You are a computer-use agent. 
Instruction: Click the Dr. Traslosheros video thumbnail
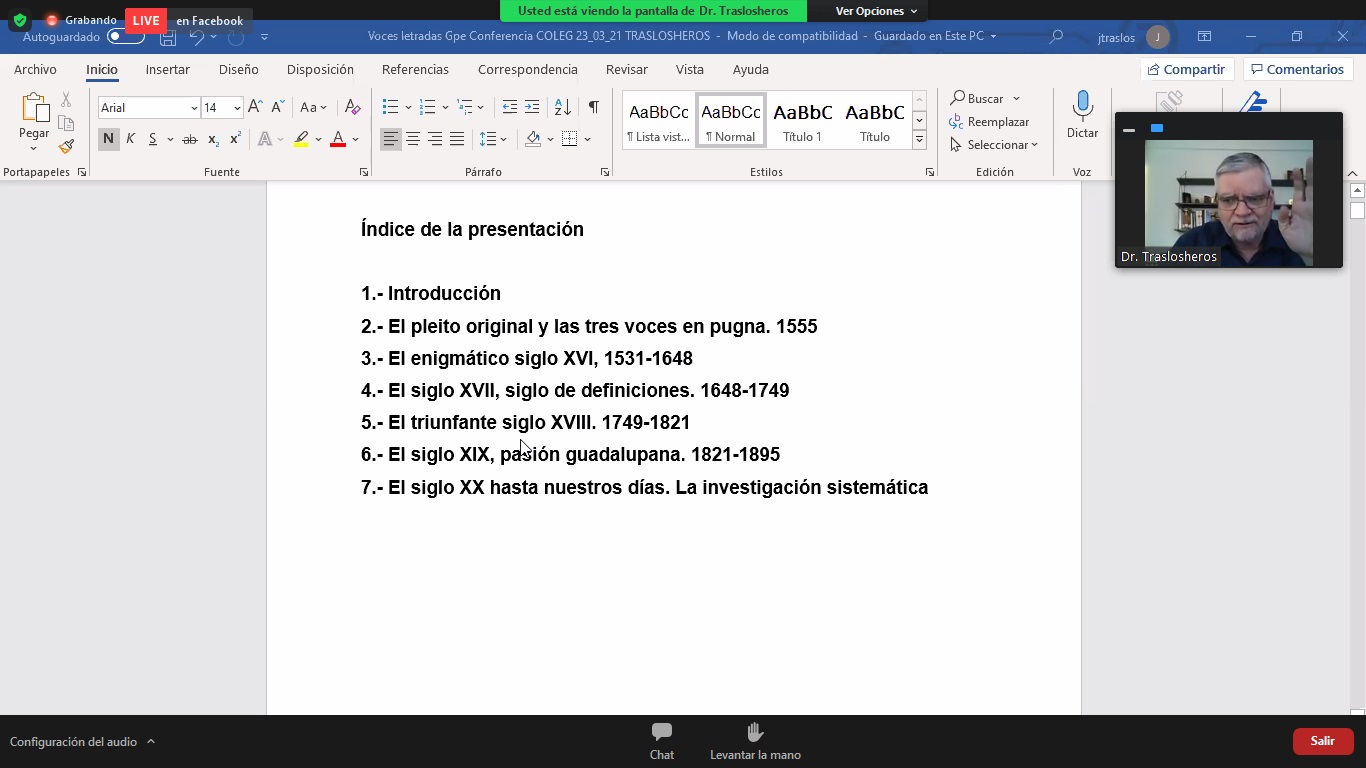[1229, 203]
